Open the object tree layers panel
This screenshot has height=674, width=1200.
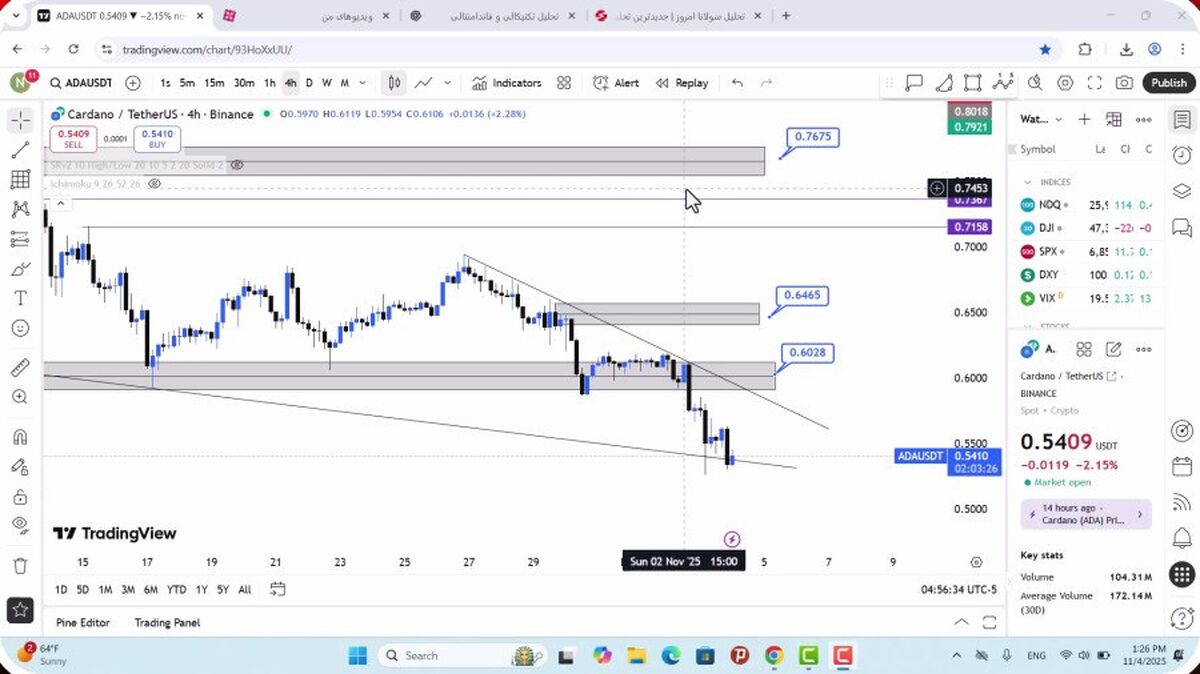click(x=1181, y=191)
